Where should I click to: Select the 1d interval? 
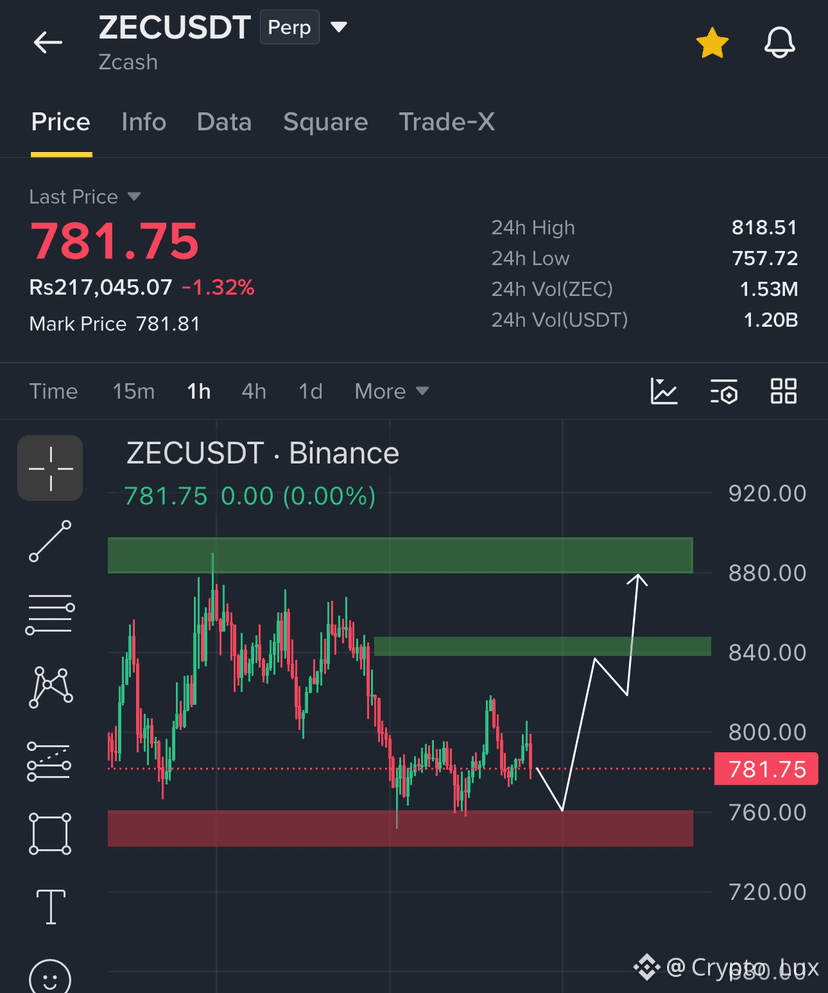pos(310,391)
